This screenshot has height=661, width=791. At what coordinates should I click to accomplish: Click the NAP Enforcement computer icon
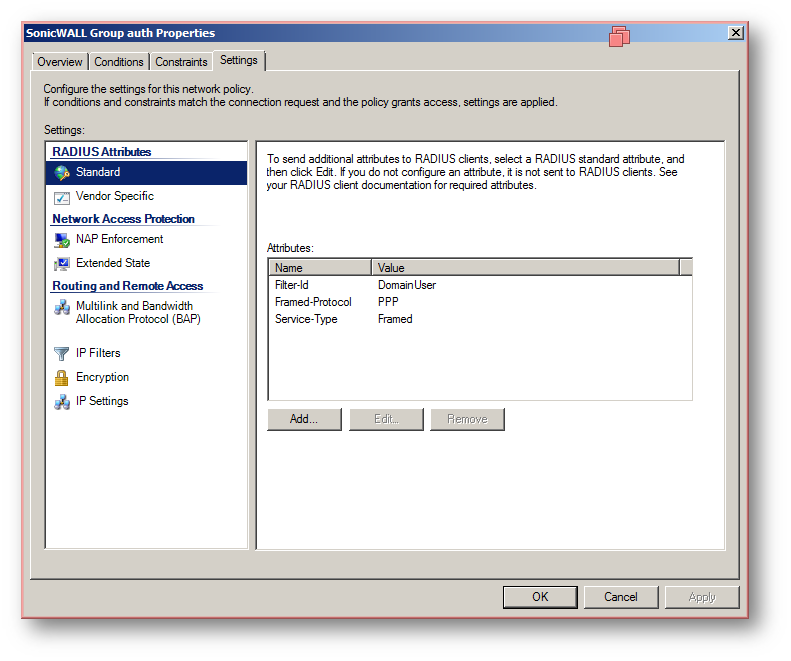coord(62,240)
